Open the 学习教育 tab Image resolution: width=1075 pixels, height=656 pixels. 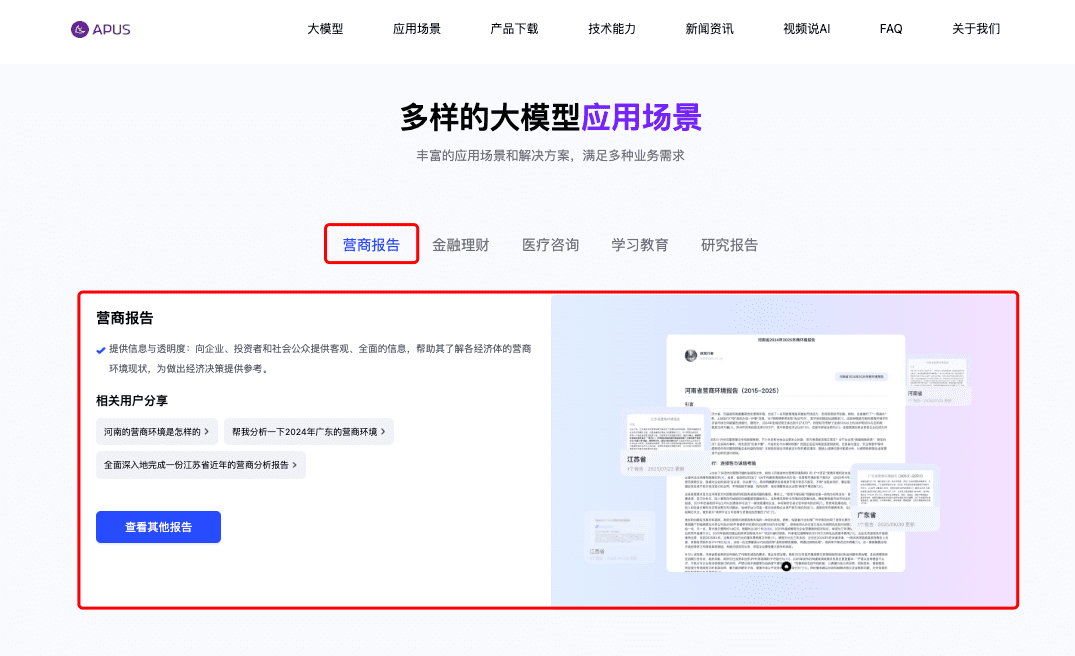point(640,244)
